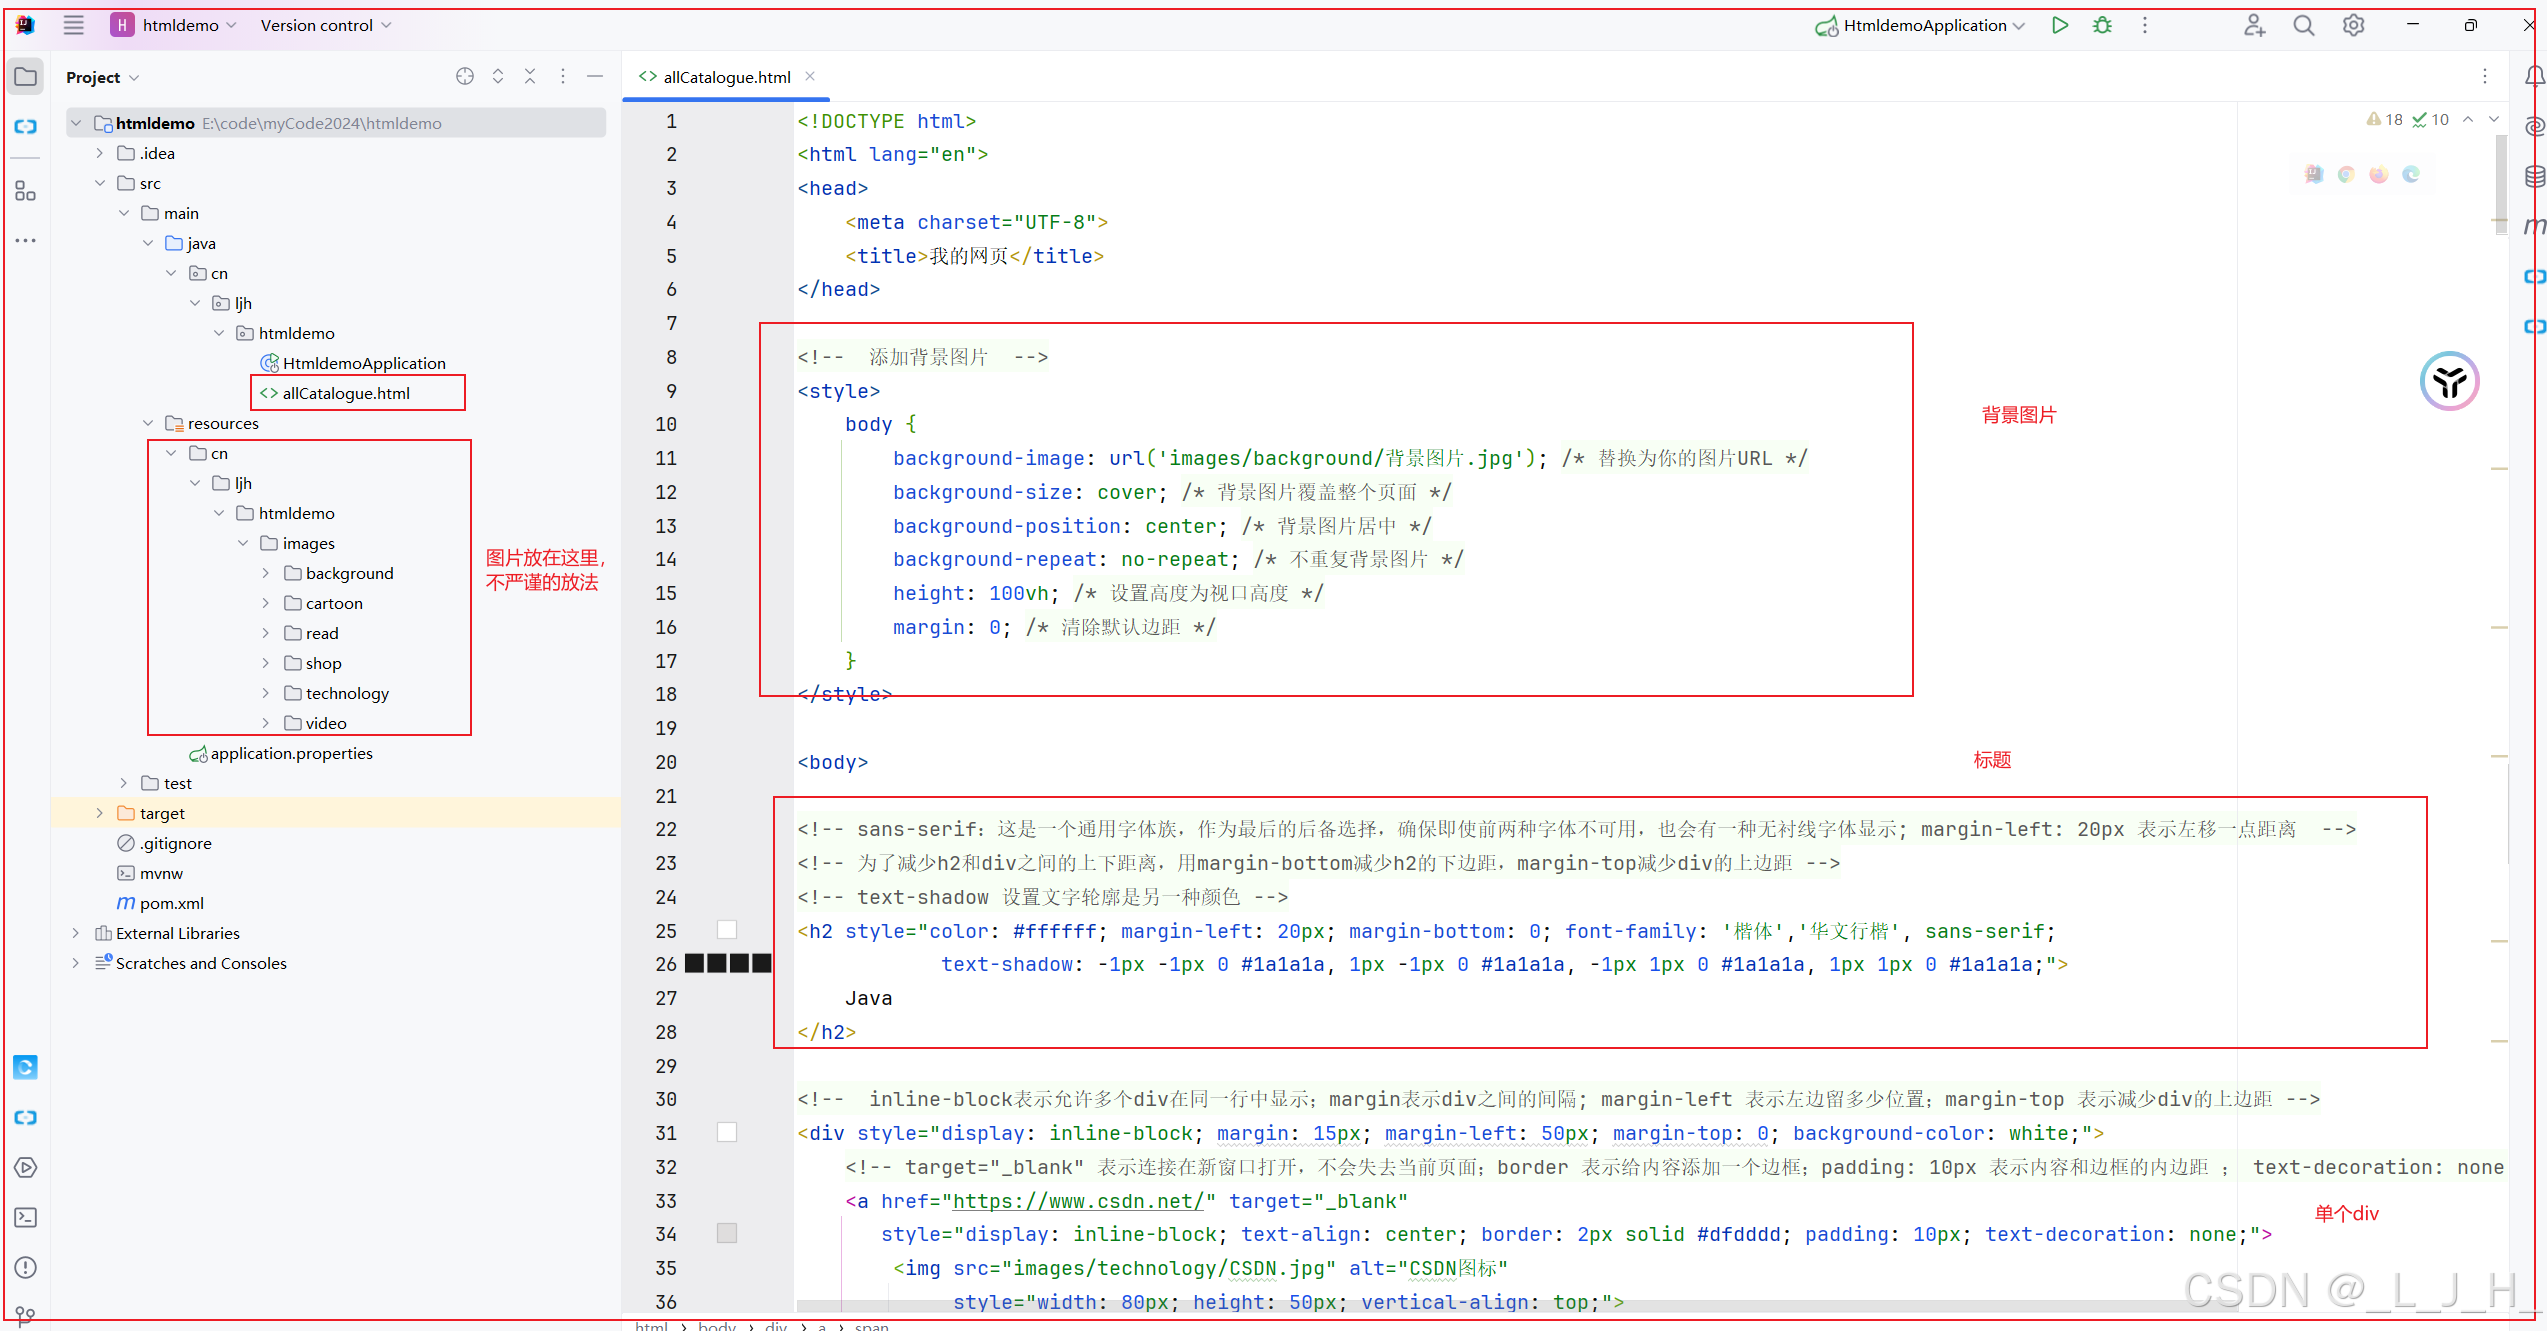Open Search Everywhere magnifier icon

tap(2303, 26)
